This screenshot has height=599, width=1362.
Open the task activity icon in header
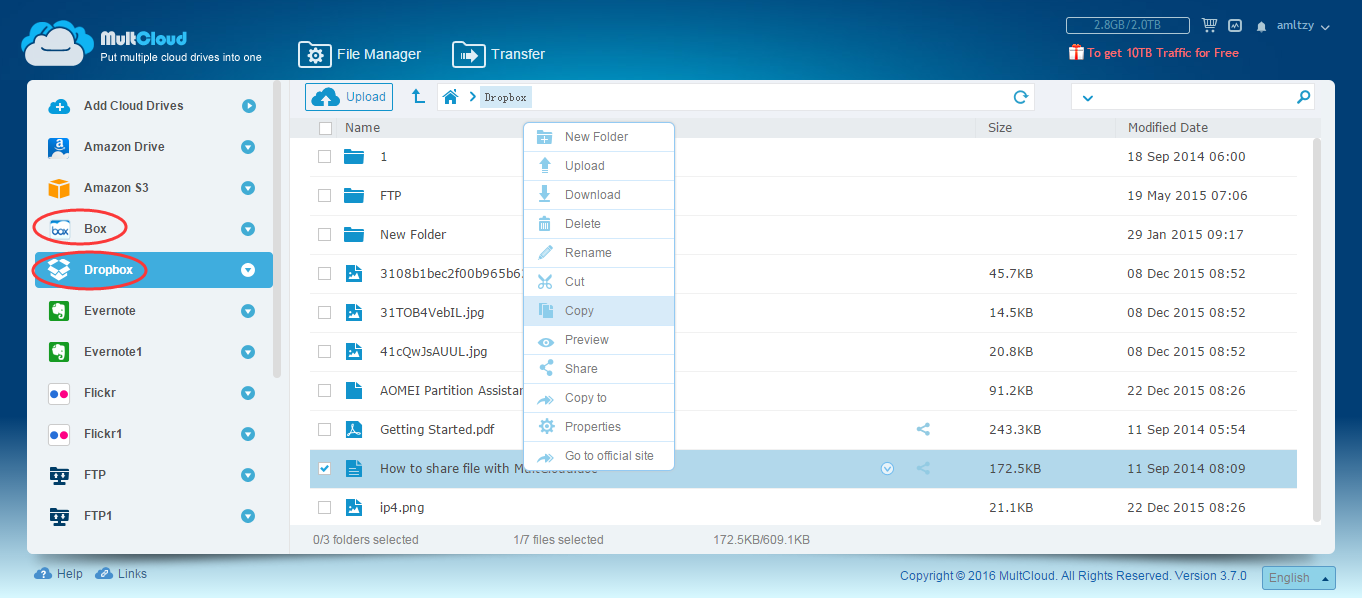pyautogui.click(x=1235, y=26)
